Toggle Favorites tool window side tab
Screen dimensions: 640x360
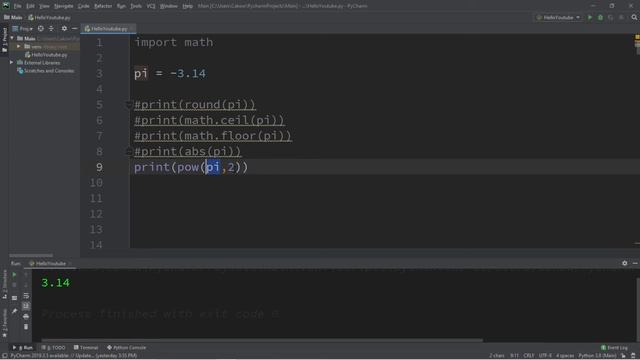[x=4, y=323]
